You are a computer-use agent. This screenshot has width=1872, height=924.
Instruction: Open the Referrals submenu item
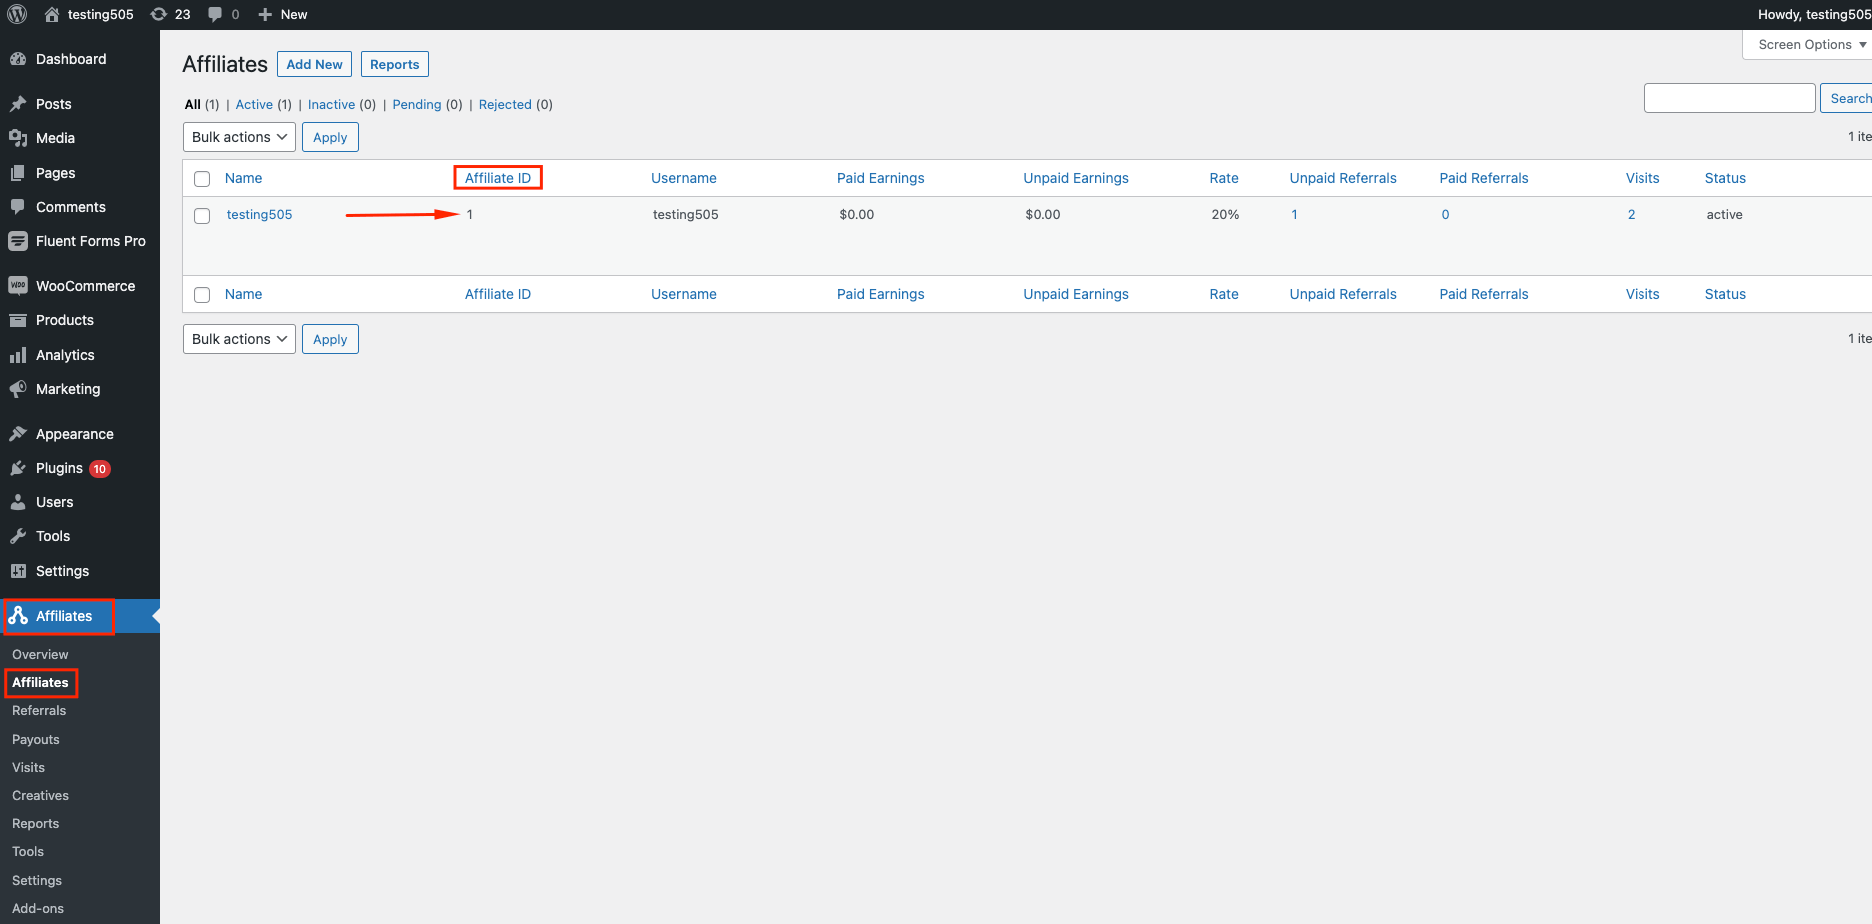point(39,711)
